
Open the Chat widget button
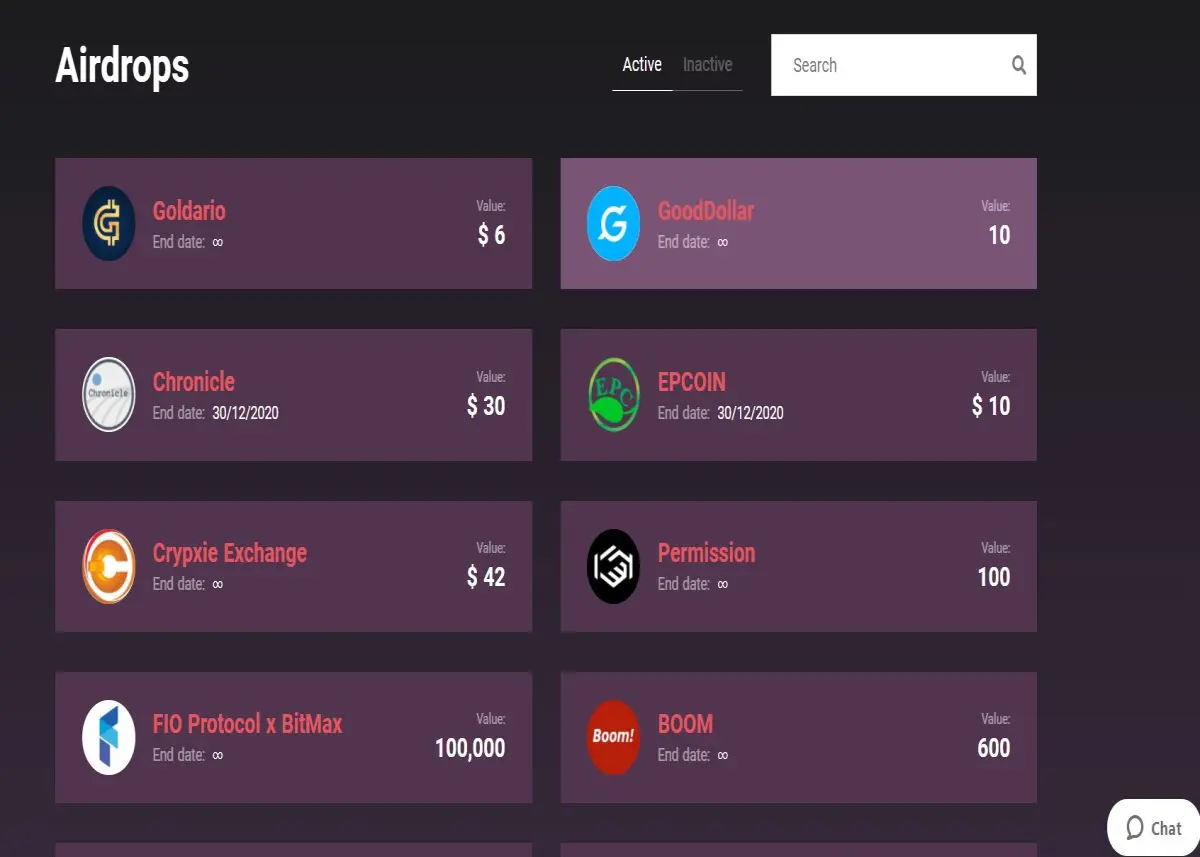click(1154, 828)
